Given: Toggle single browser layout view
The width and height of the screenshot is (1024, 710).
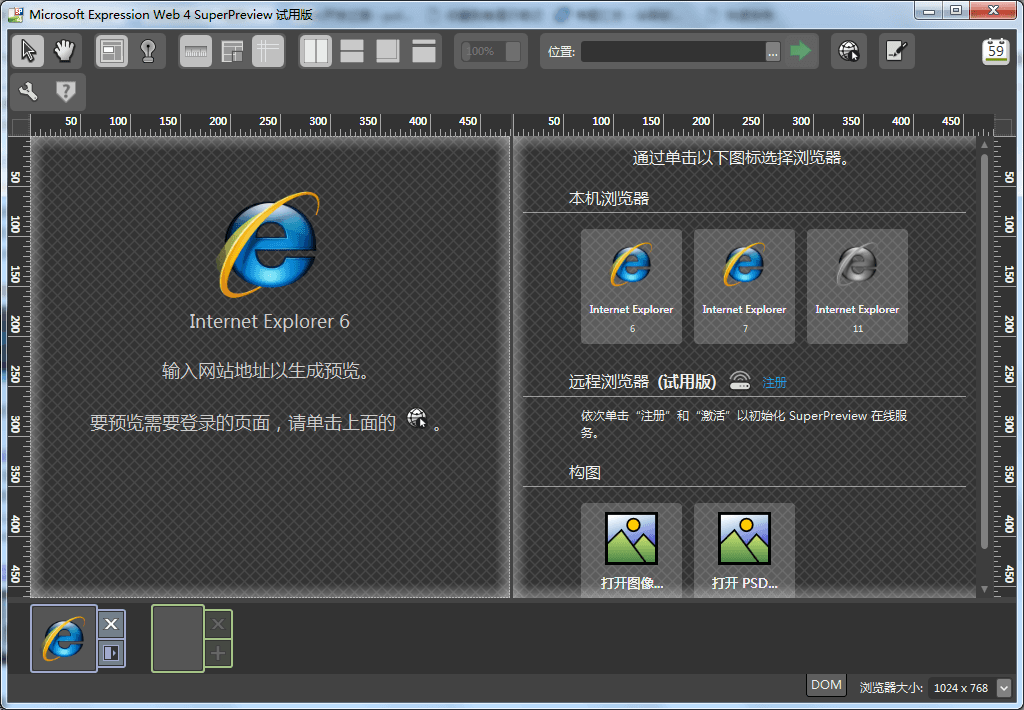Looking at the screenshot, I should [x=387, y=50].
